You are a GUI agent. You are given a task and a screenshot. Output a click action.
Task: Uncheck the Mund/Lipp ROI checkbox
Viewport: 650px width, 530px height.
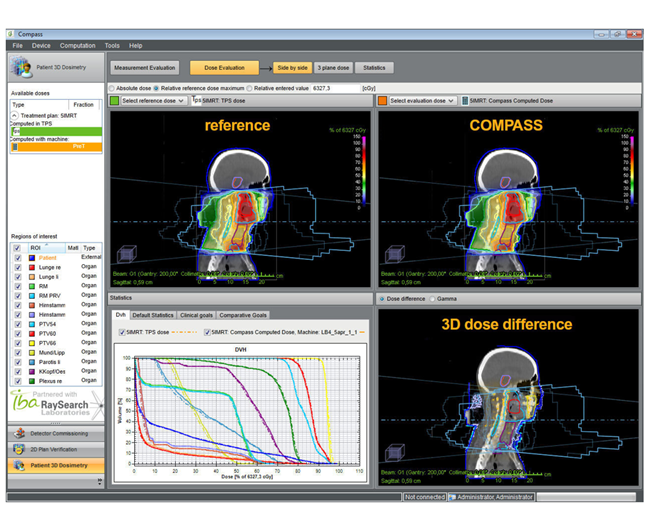[x=18, y=353]
